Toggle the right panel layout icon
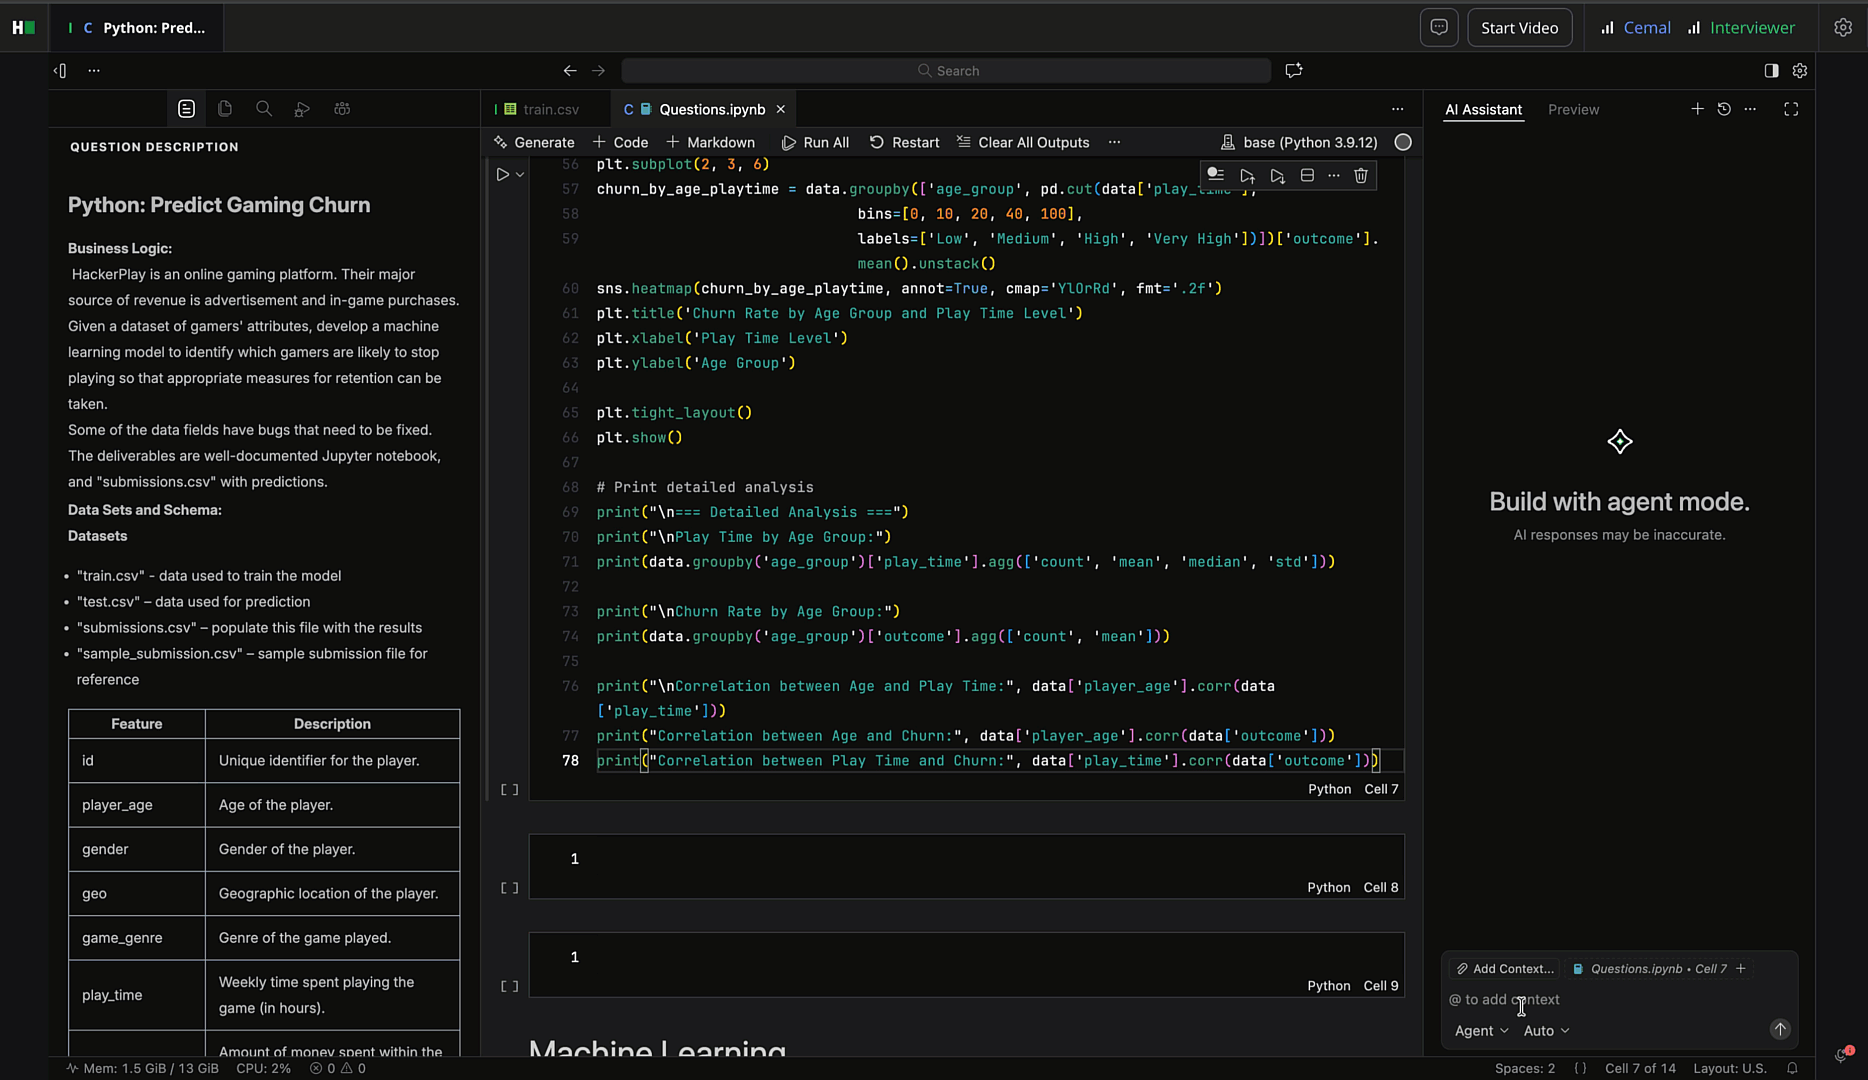This screenshot has height=1080, width=1868. [1770, 70]
